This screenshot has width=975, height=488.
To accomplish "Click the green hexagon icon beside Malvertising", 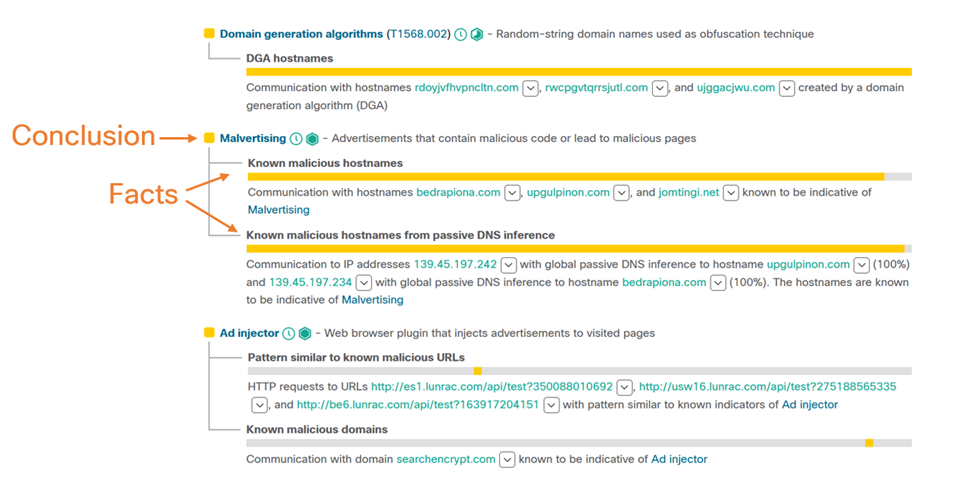I will [x=312, y=139].
